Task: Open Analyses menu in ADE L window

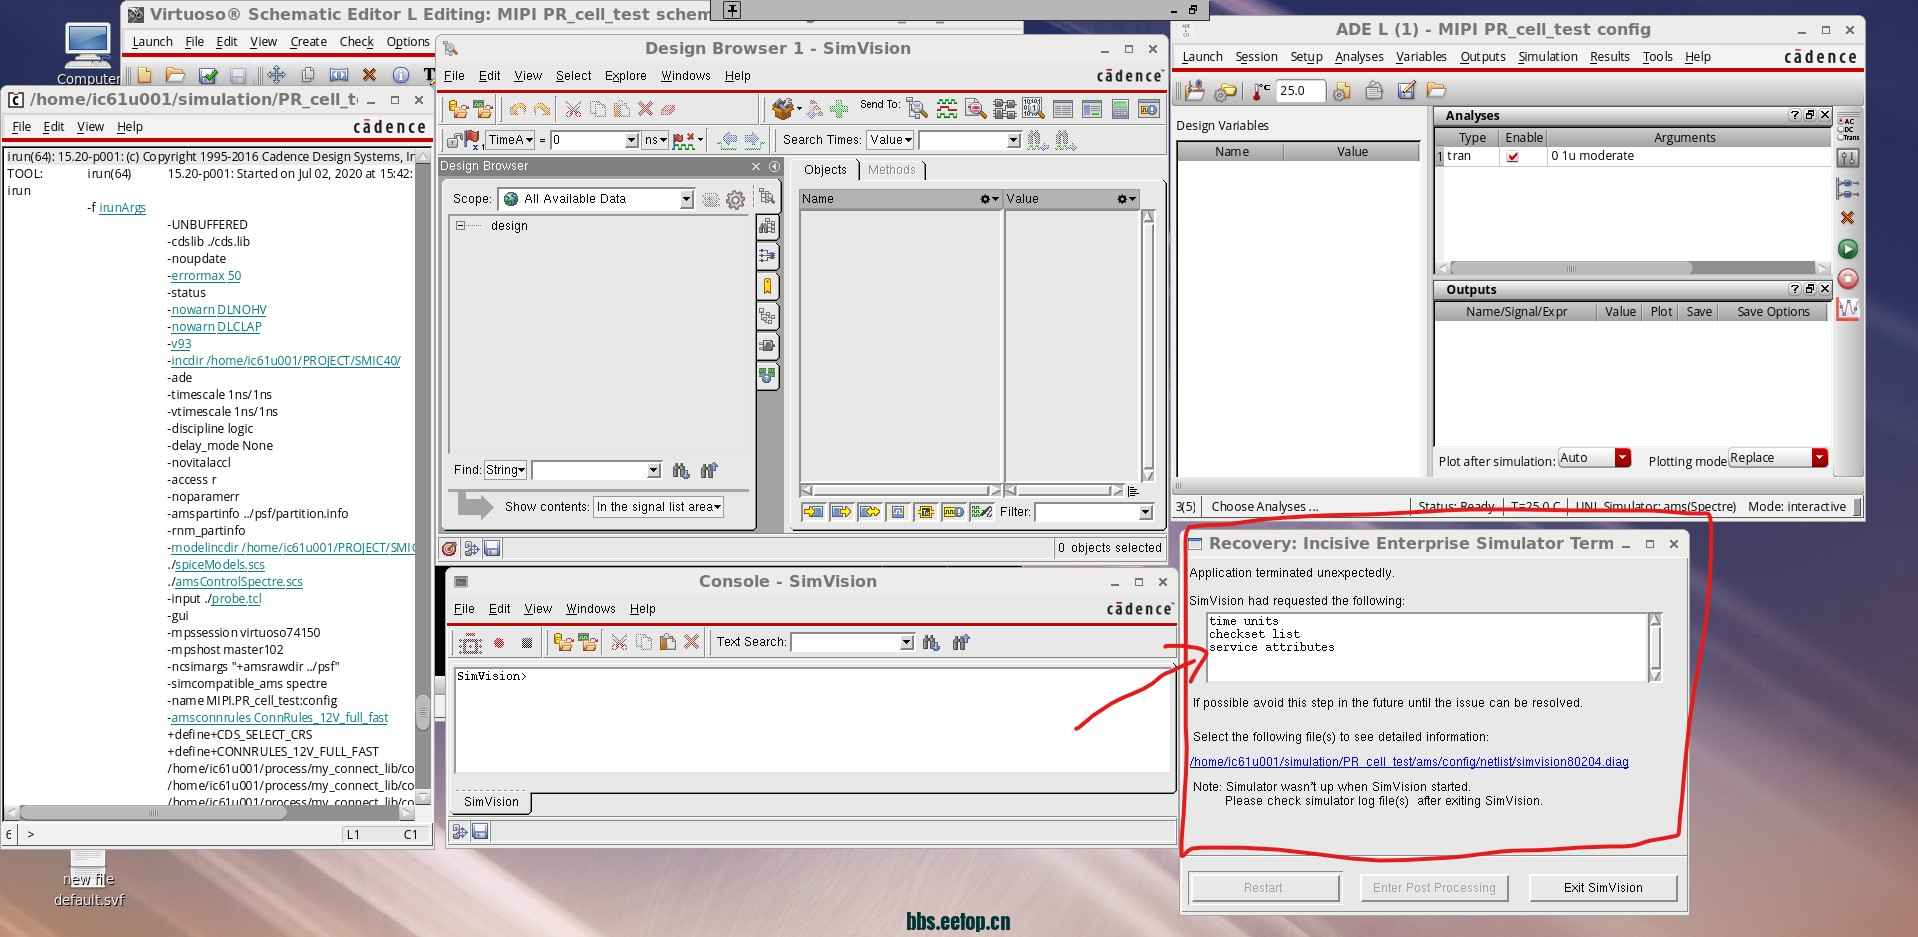Action: 1359,57
